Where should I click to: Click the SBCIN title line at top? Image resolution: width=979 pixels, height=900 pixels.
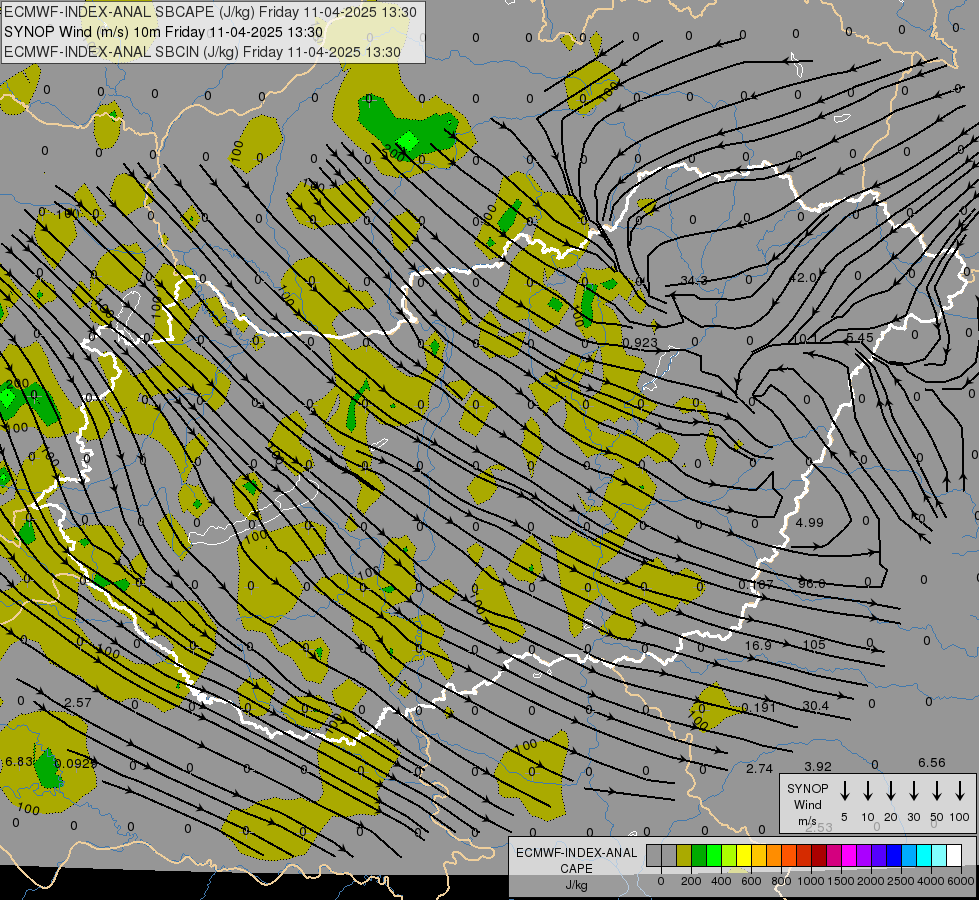(x=202, y=52)
